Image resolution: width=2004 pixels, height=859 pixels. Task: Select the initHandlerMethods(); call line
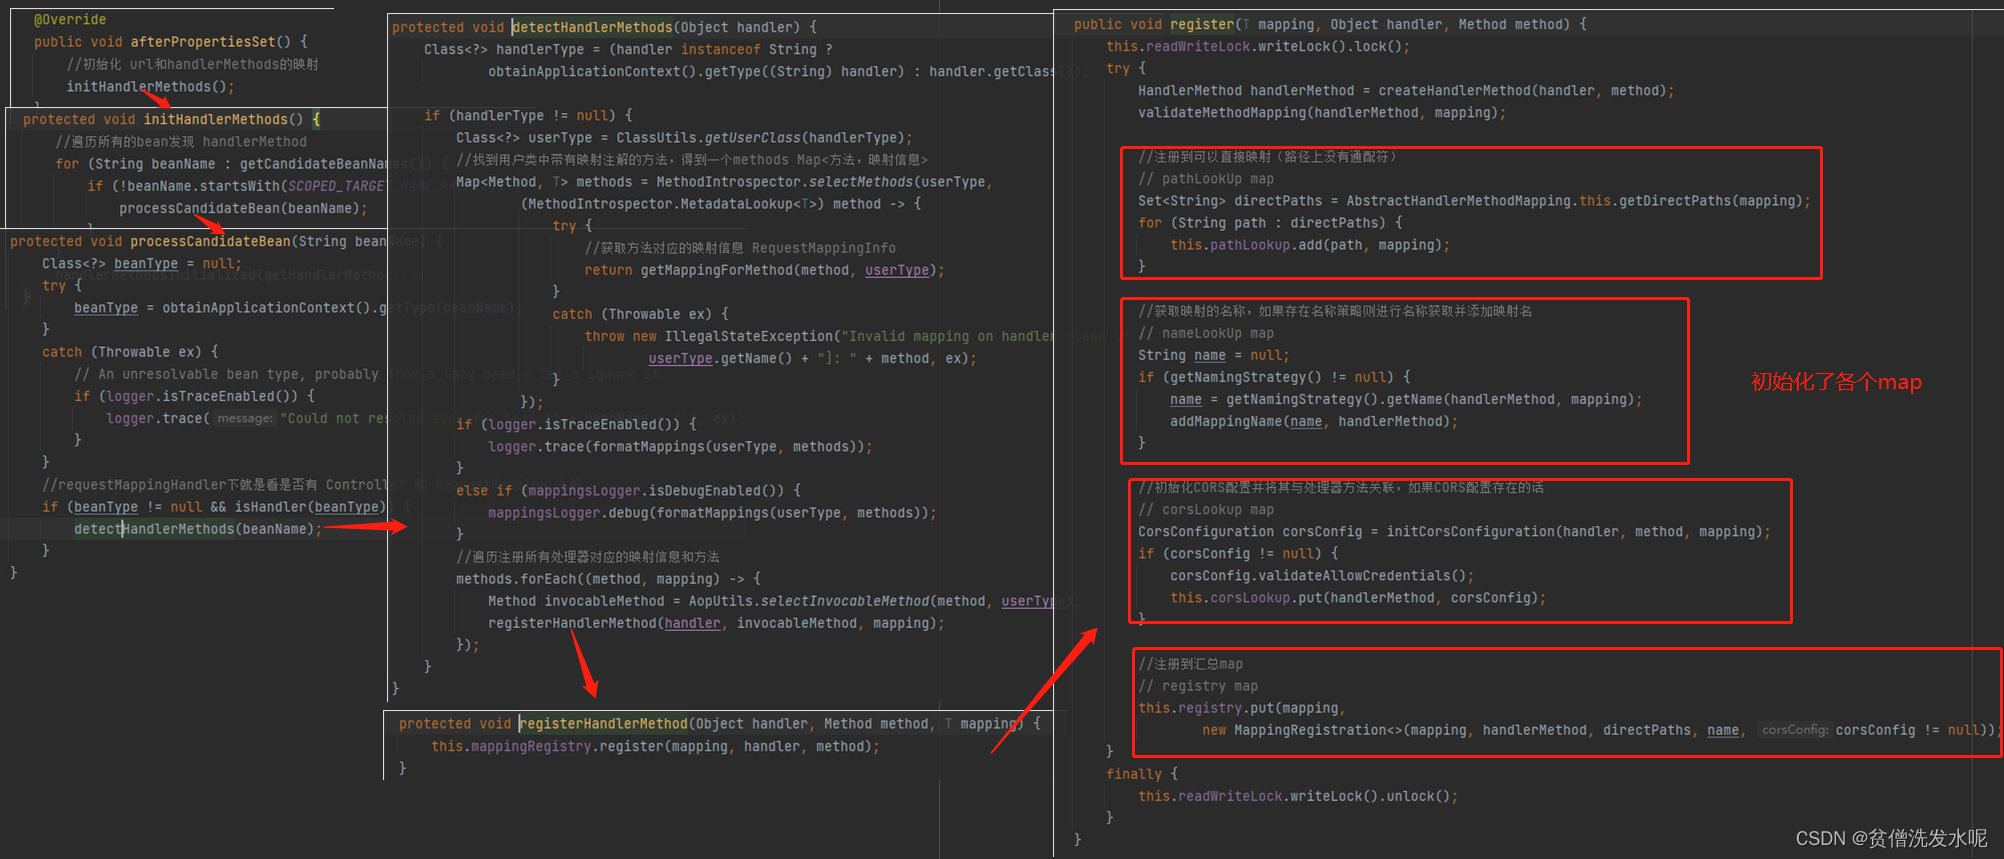[x=150, y=87]
